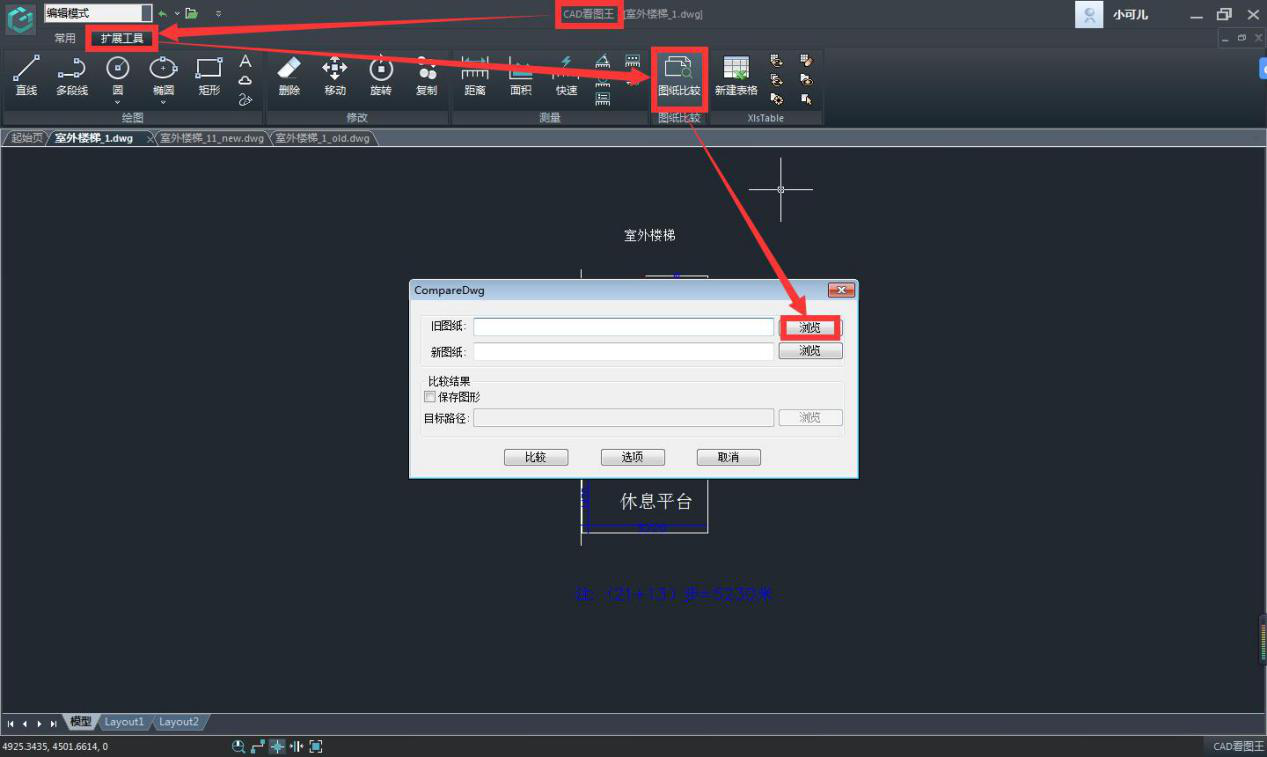Select the 旋转 rotate tool
1267x757 pixels.
(x=381, y=76)
